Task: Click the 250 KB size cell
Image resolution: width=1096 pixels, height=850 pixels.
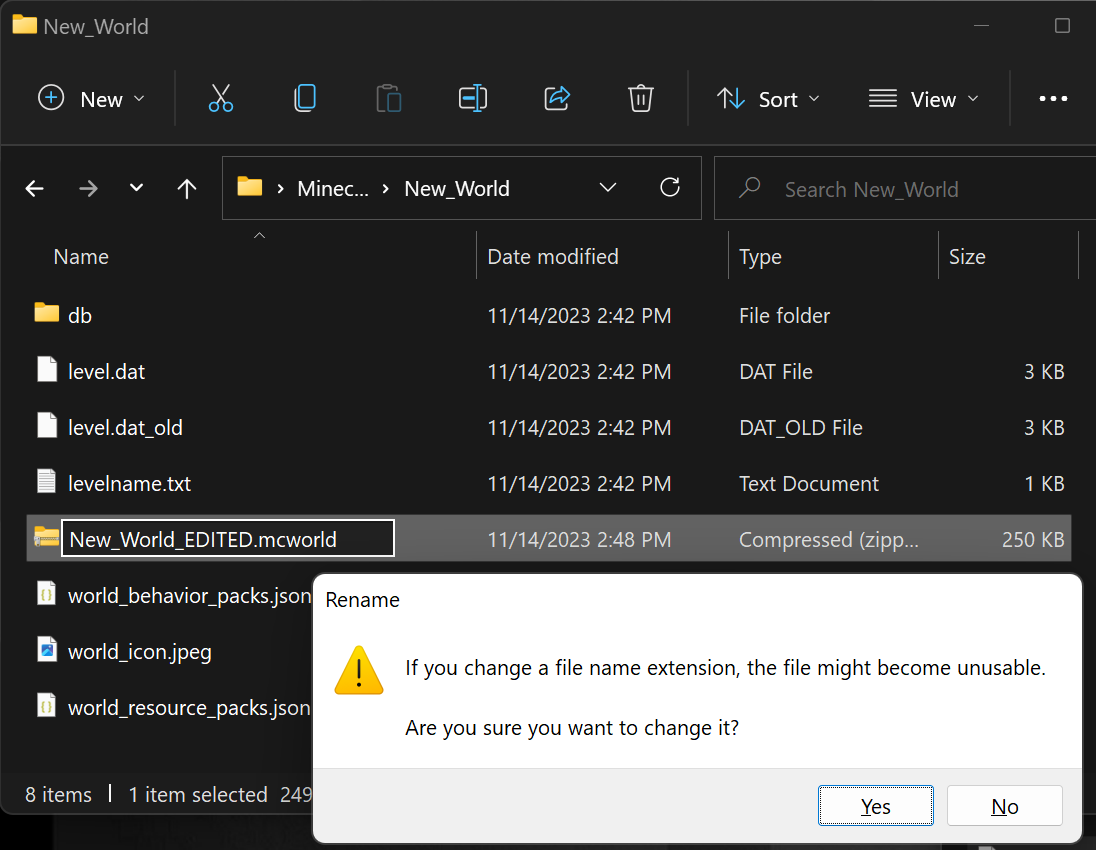Action: point(1033,539)
